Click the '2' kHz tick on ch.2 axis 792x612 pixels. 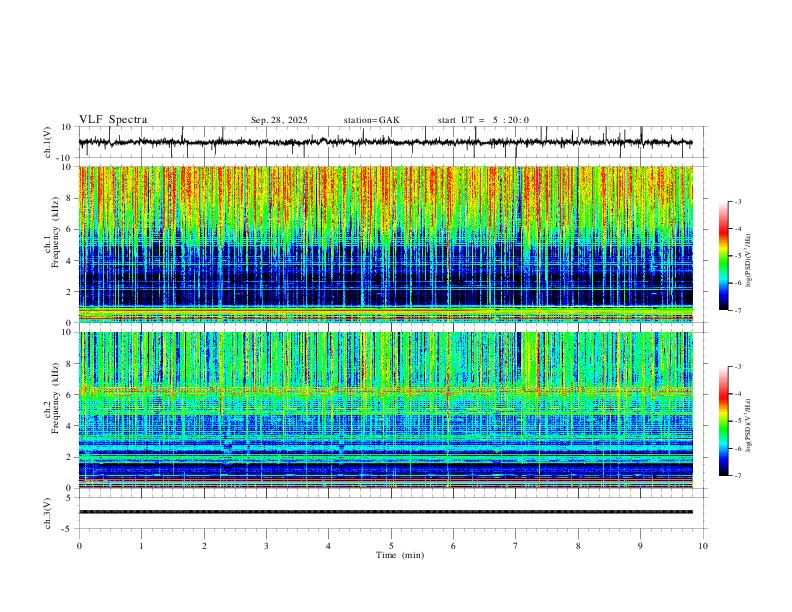pyautogui.click(x=70, y=457)
